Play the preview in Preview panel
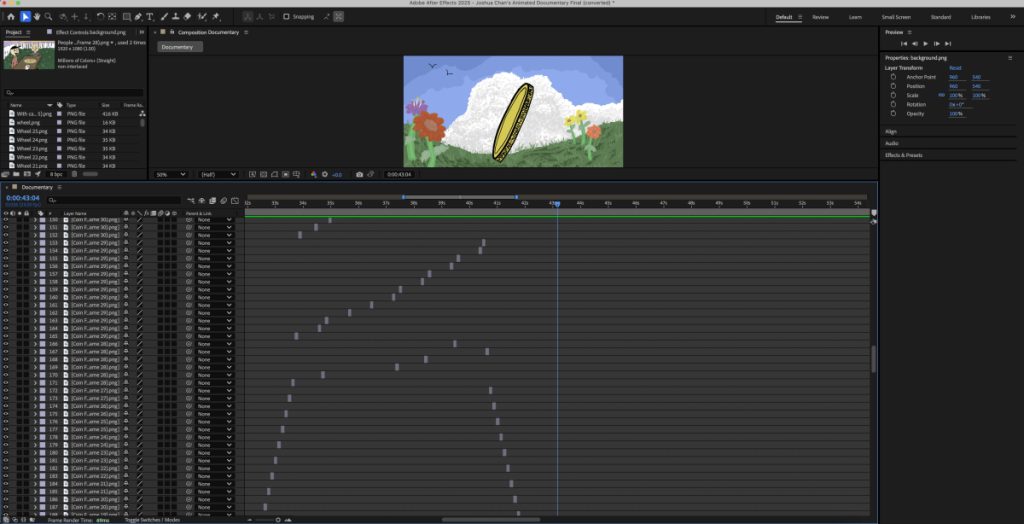1024x524 pixels. [x=925, y=43]
